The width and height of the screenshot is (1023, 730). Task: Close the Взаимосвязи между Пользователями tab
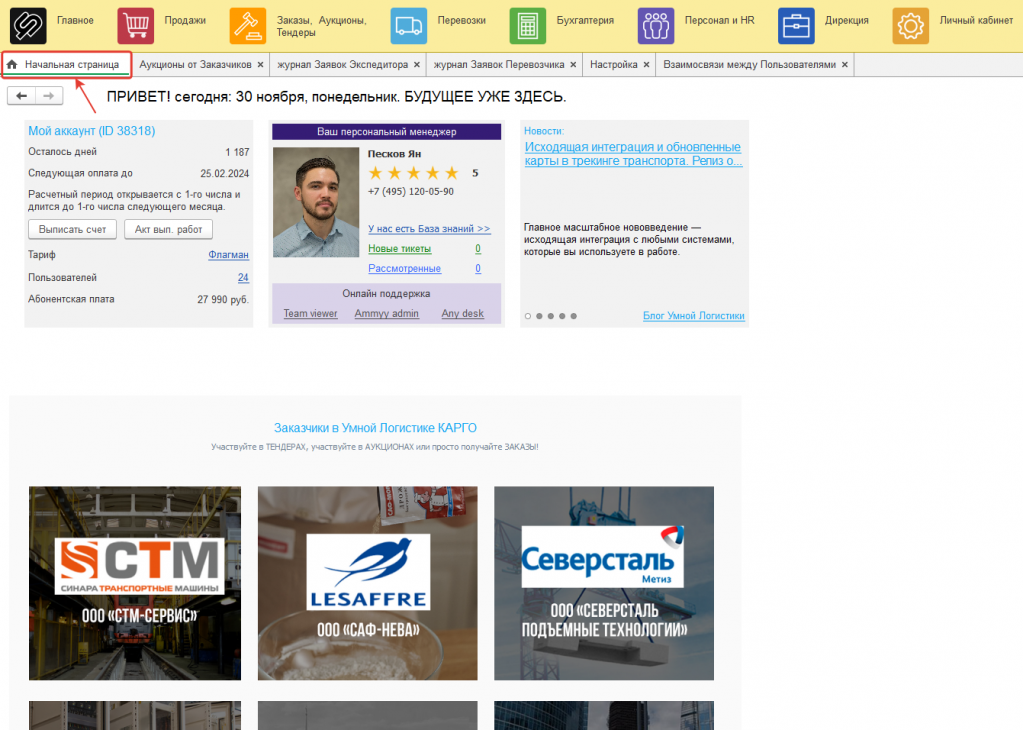(845, 65)
